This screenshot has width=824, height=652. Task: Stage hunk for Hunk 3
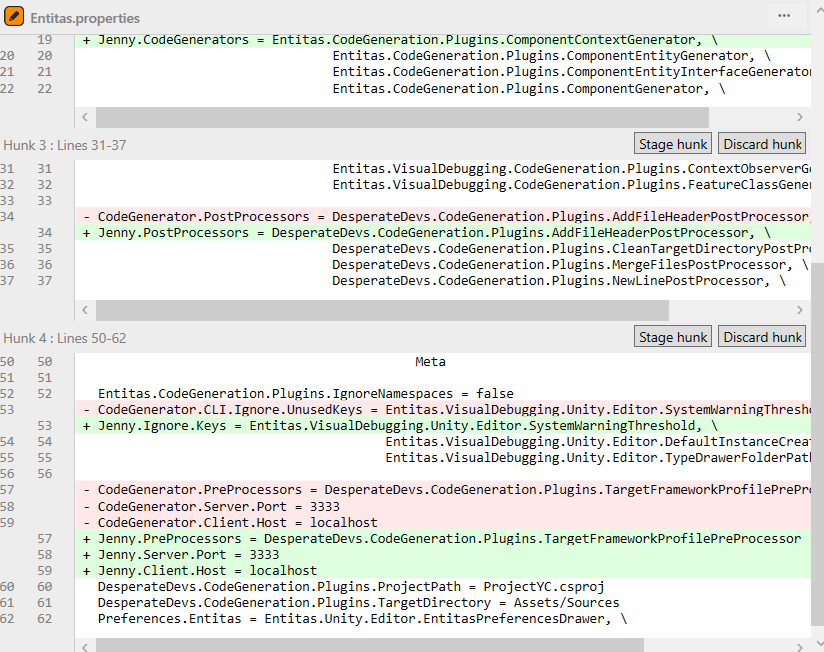pos(672,143)
